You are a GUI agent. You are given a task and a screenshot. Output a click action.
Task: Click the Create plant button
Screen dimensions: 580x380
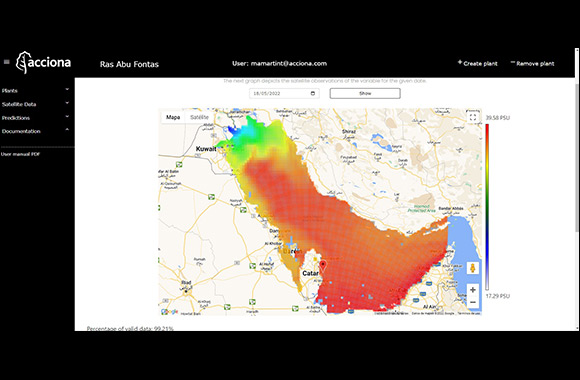[478, 63]
